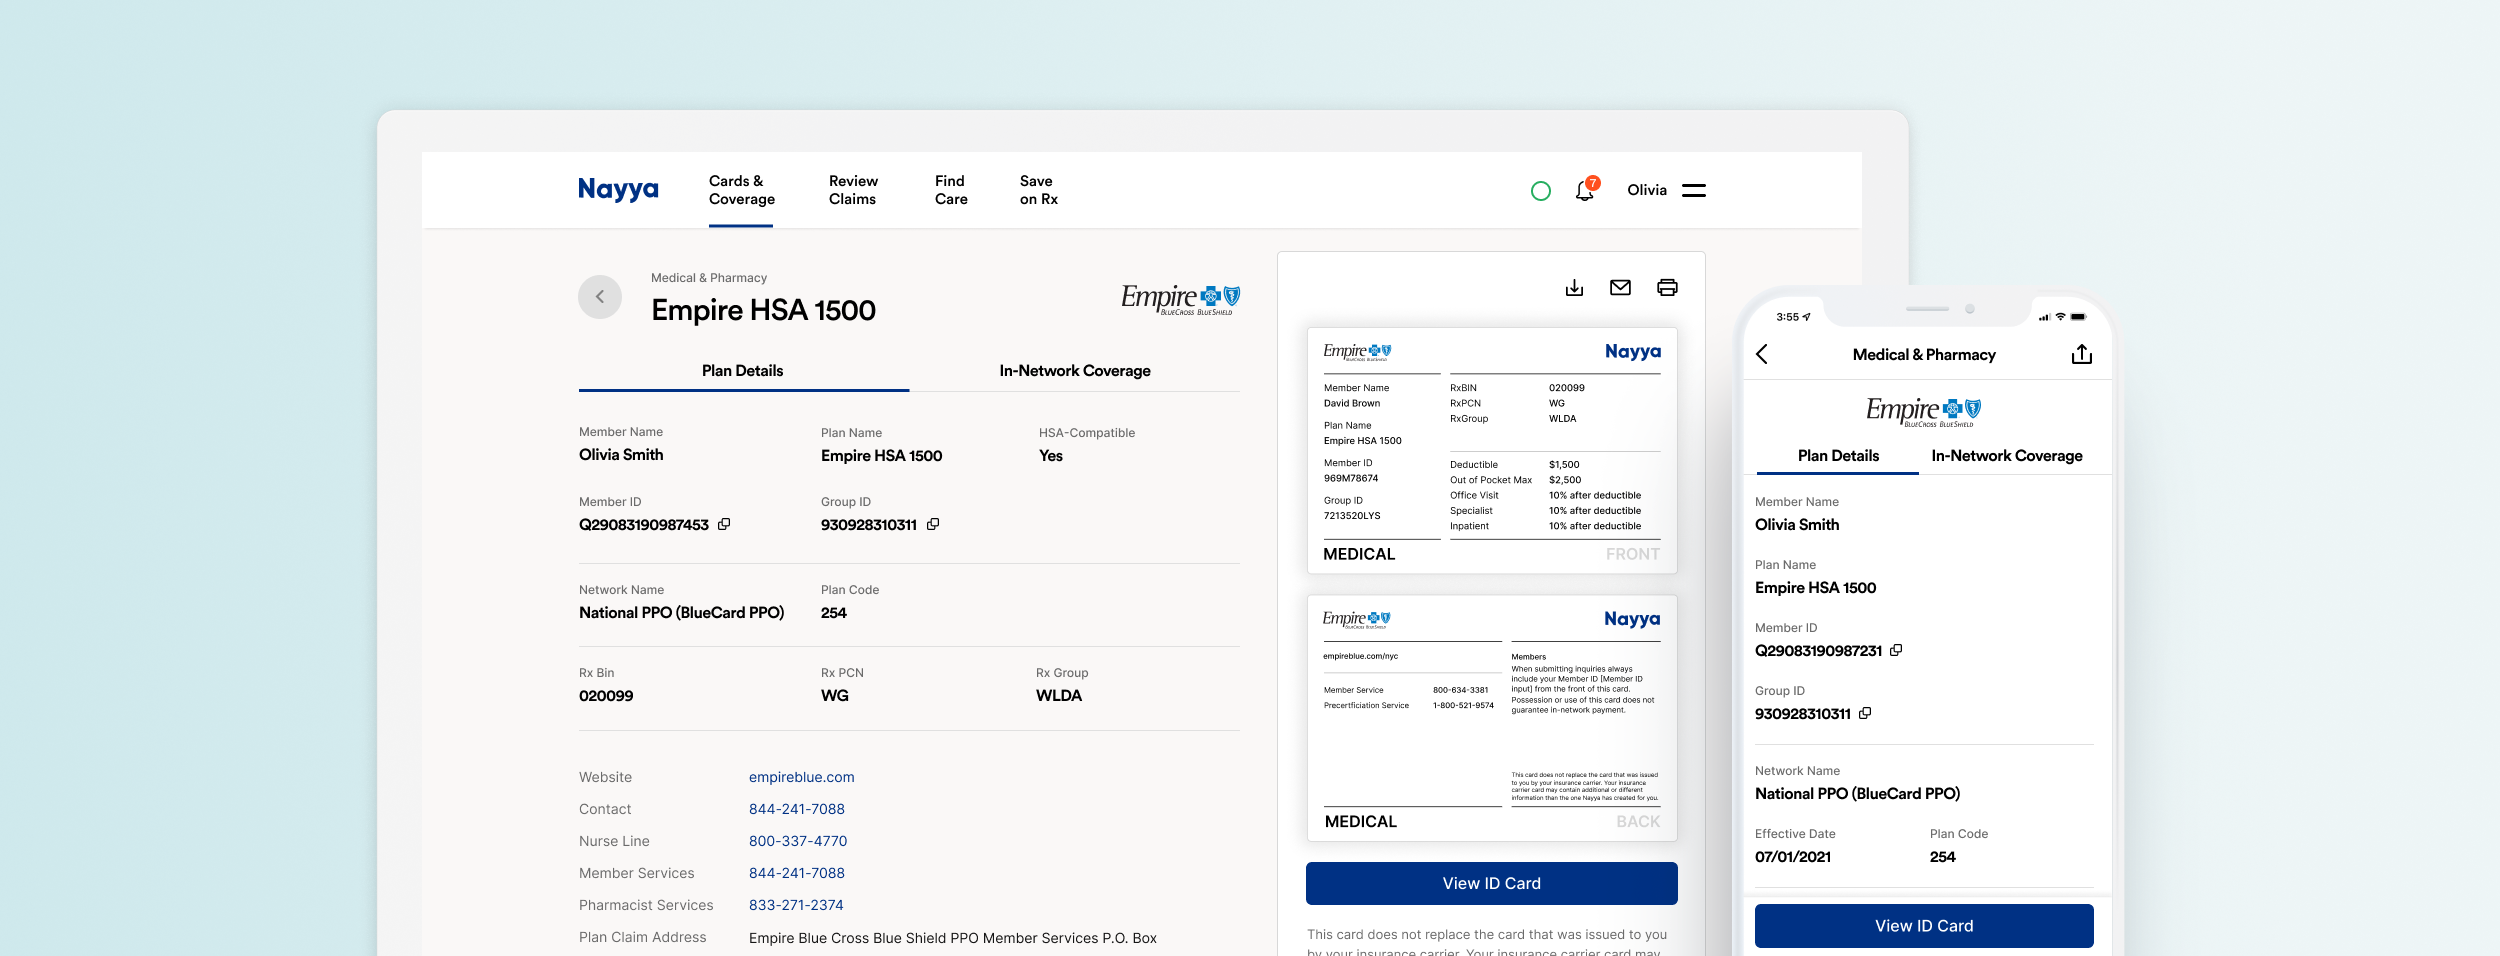Image resolution: width=2500 pixels, height=956 pixels.
Task: Tap share icon on phone screen
Action: point(2082,354)
